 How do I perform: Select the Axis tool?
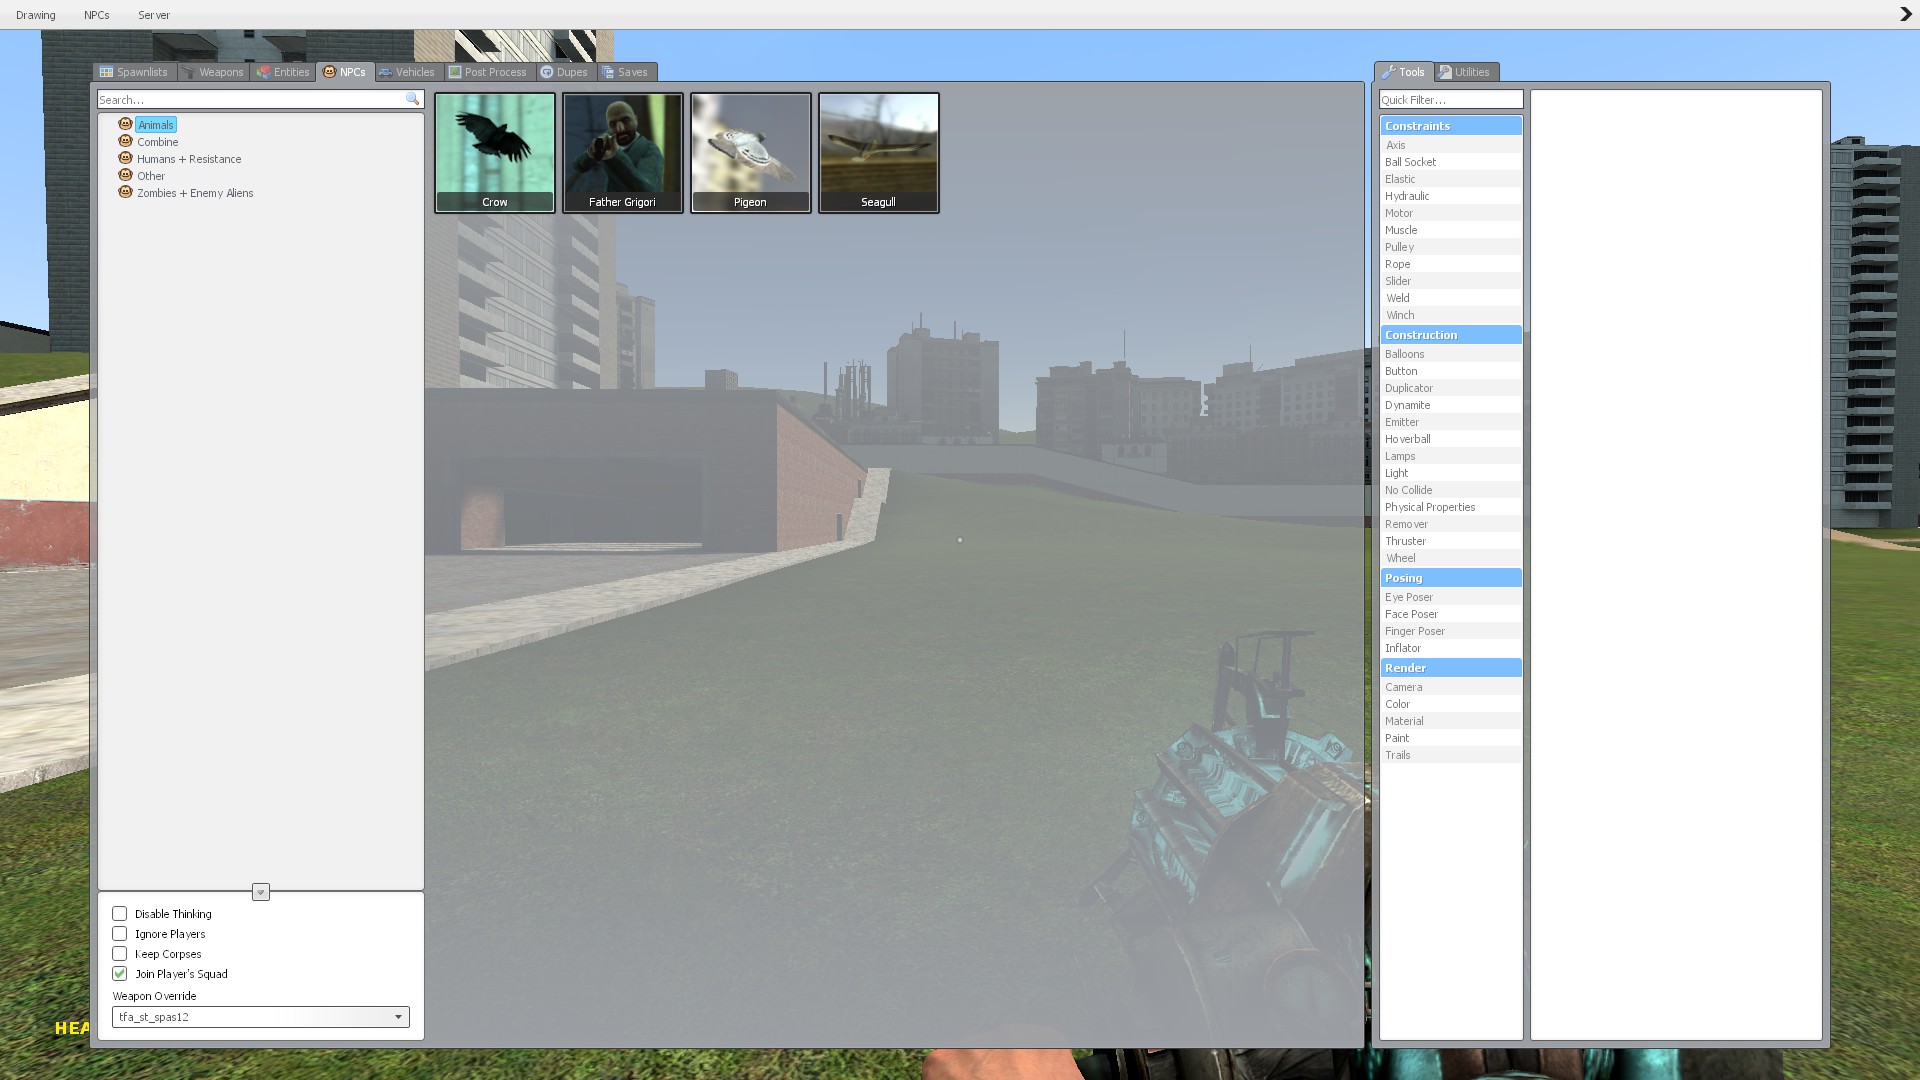1451,145
